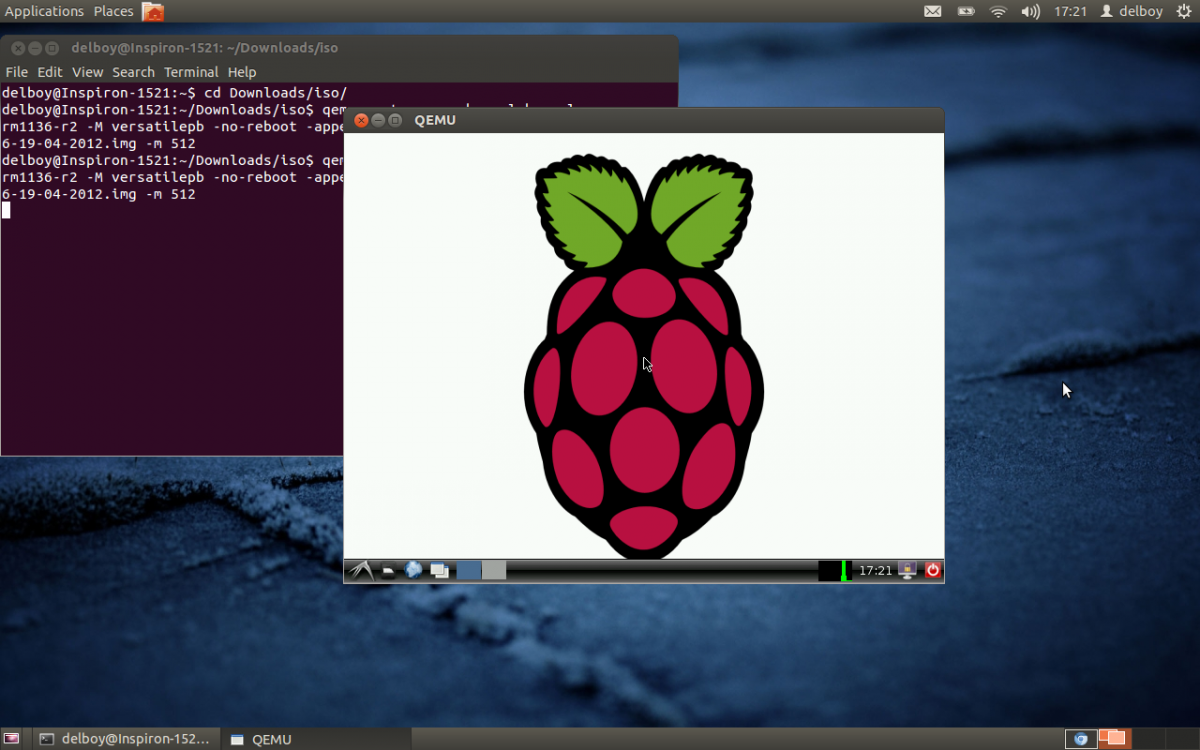This screenshot has width=1200, height=750.
Task: Click the last '6-19-04-2012.img -m 512' terminal line
Action: point(99,194)
